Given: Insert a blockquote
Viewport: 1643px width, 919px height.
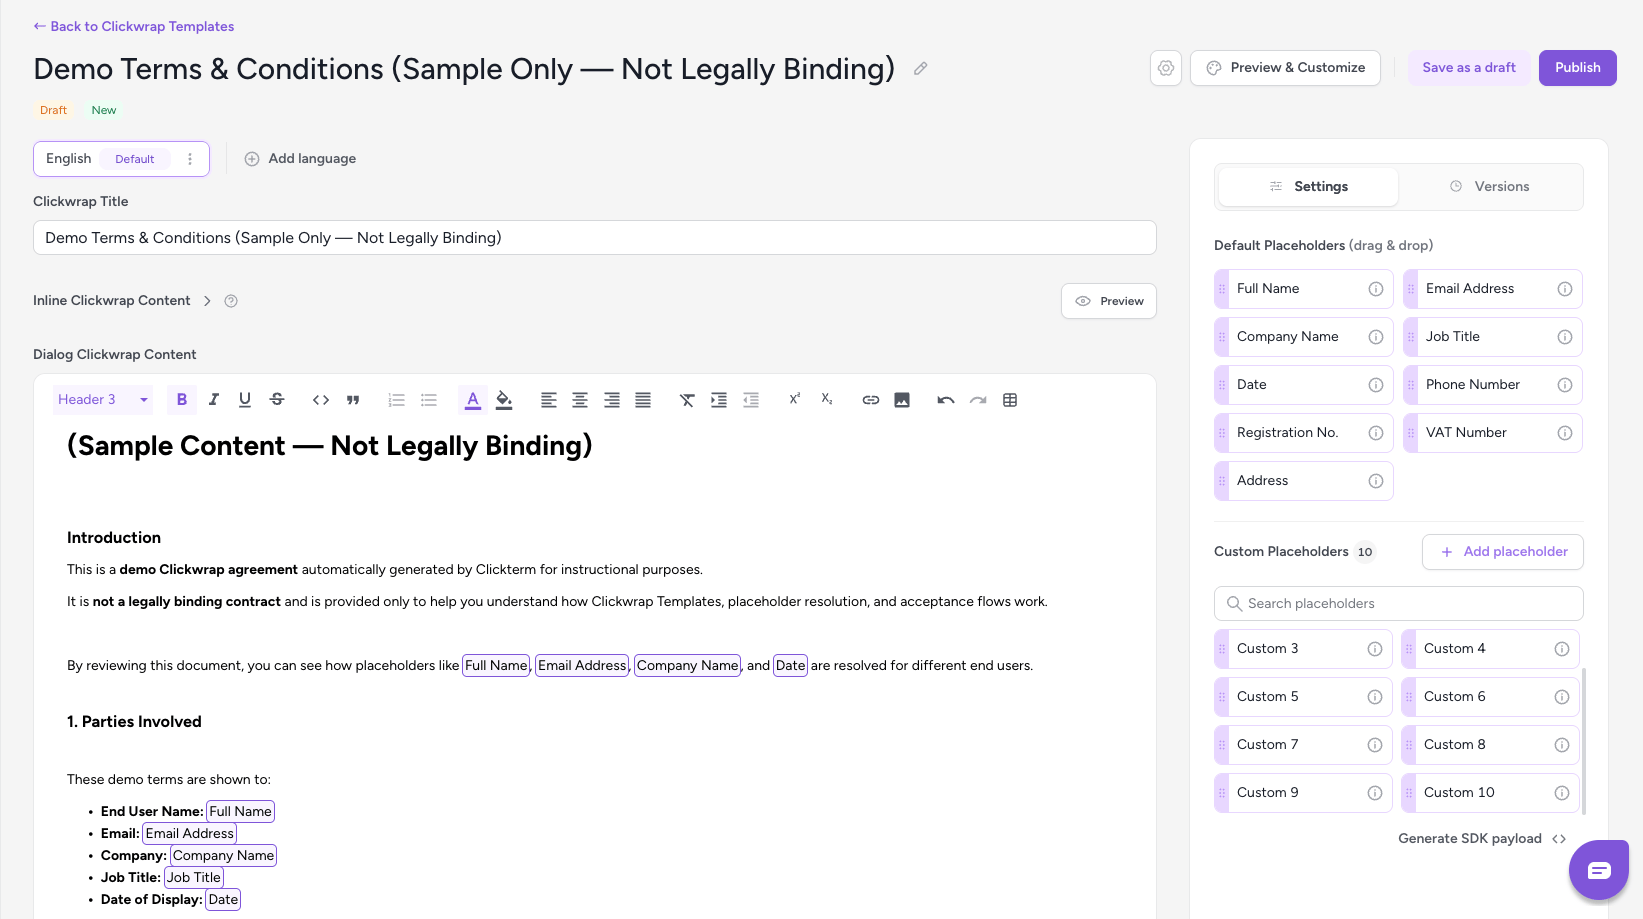Looking at the screenshot, I should click(353, 400).
